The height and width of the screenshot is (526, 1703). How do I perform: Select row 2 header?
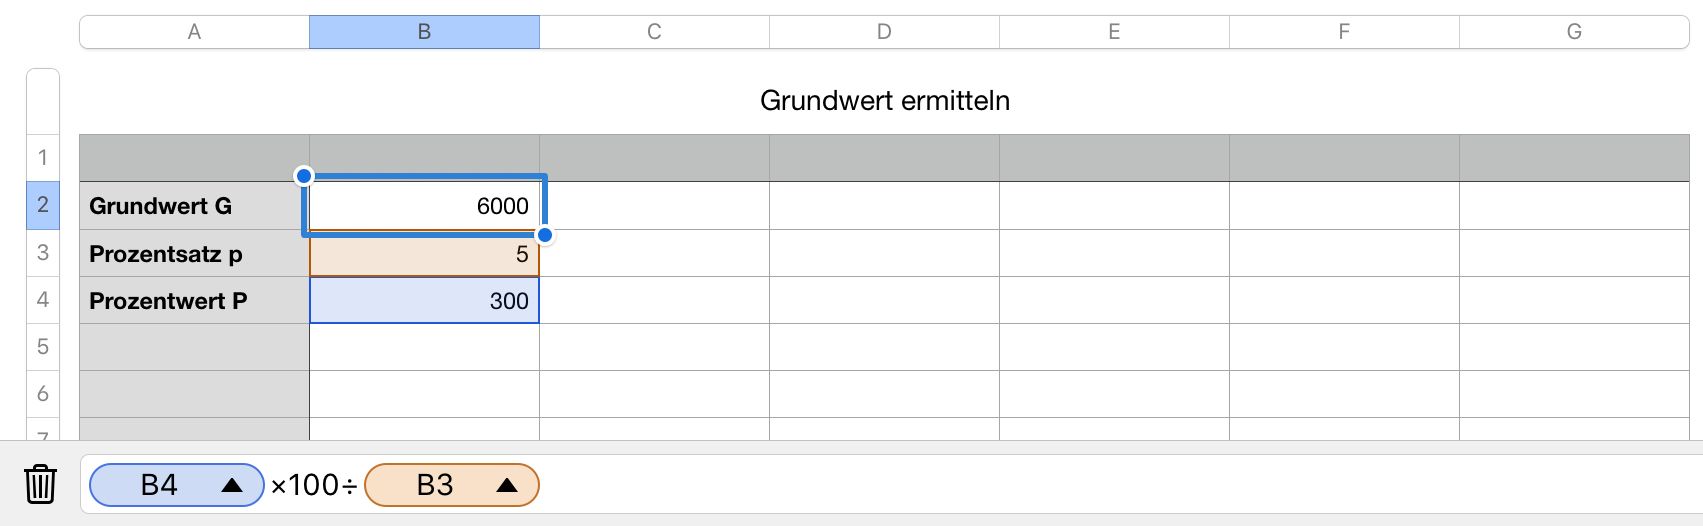tap(43, 205)
